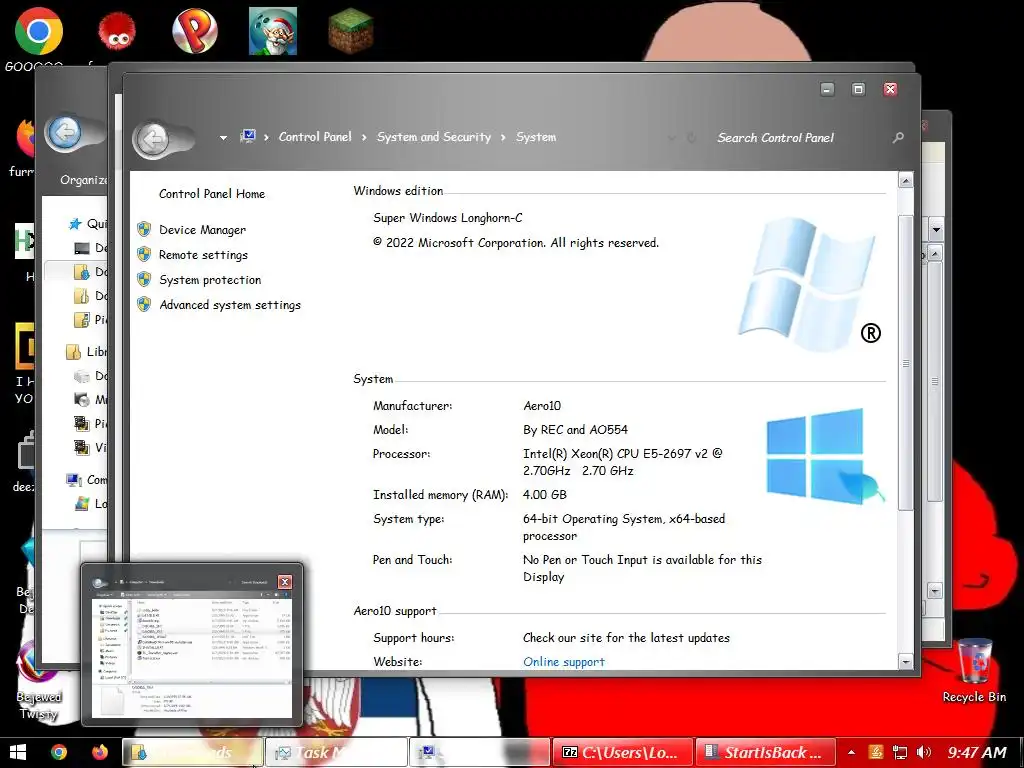
Task: Open the volume control in system tray
Action: [923, 752]
